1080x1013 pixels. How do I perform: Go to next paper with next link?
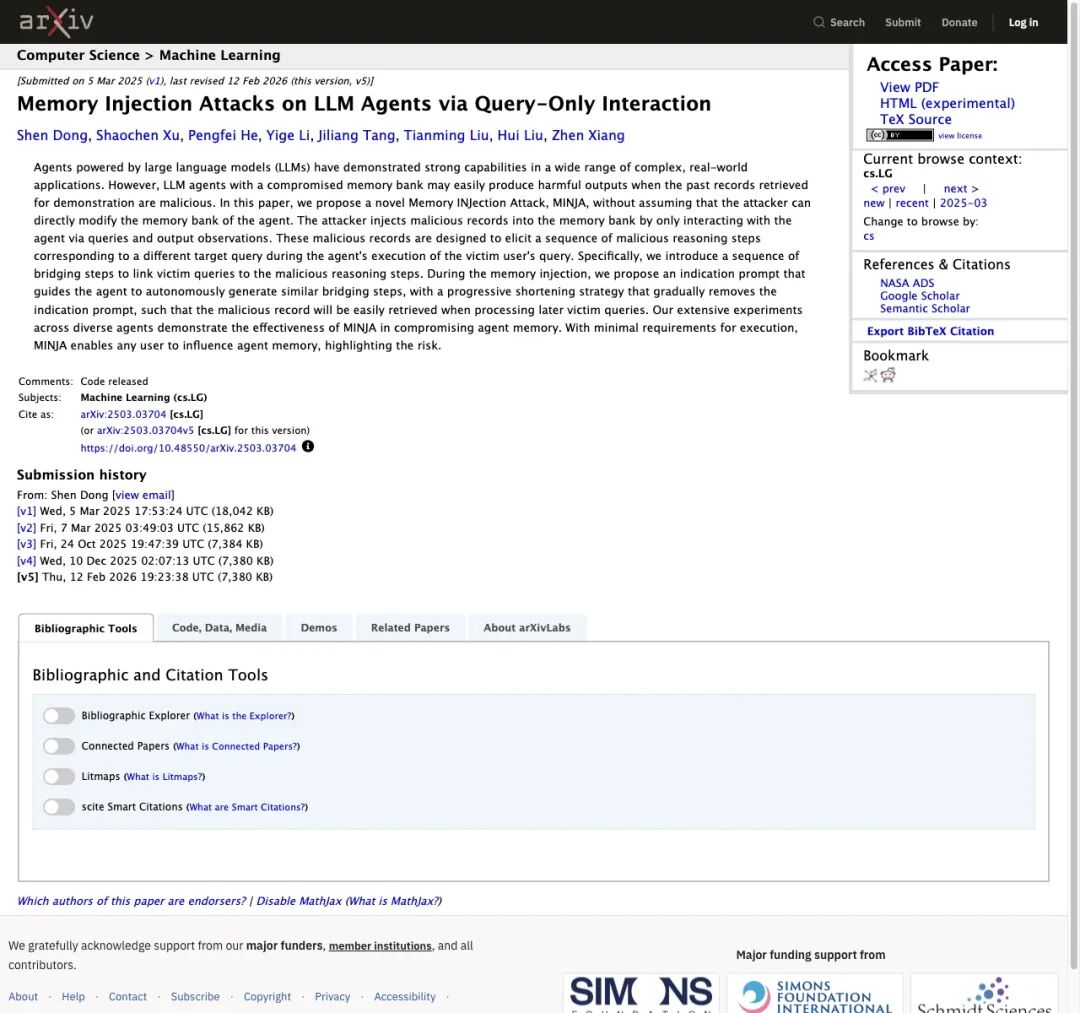pos(961,188)
